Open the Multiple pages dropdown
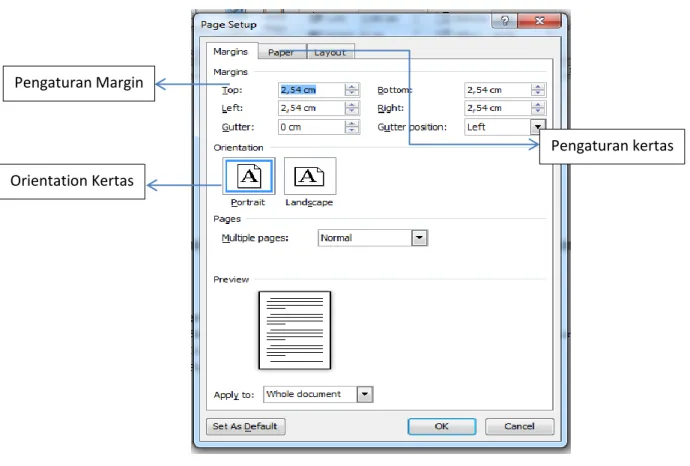690x466 pixels. point(419,238)
